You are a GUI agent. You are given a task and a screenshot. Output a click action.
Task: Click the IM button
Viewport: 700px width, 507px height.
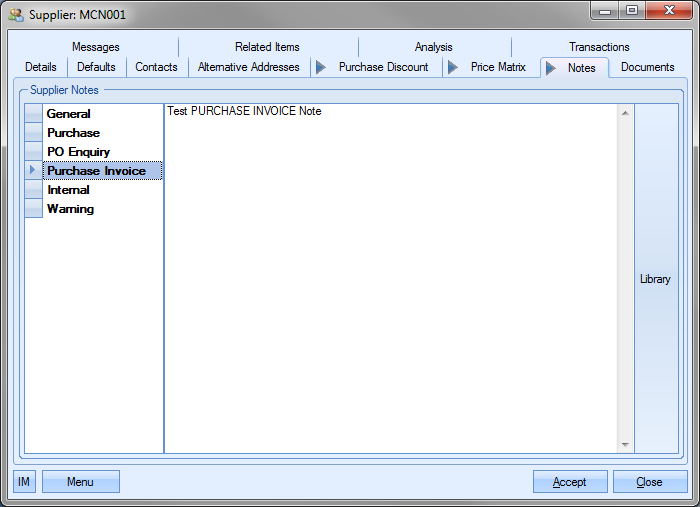click(x=24, y=482)
